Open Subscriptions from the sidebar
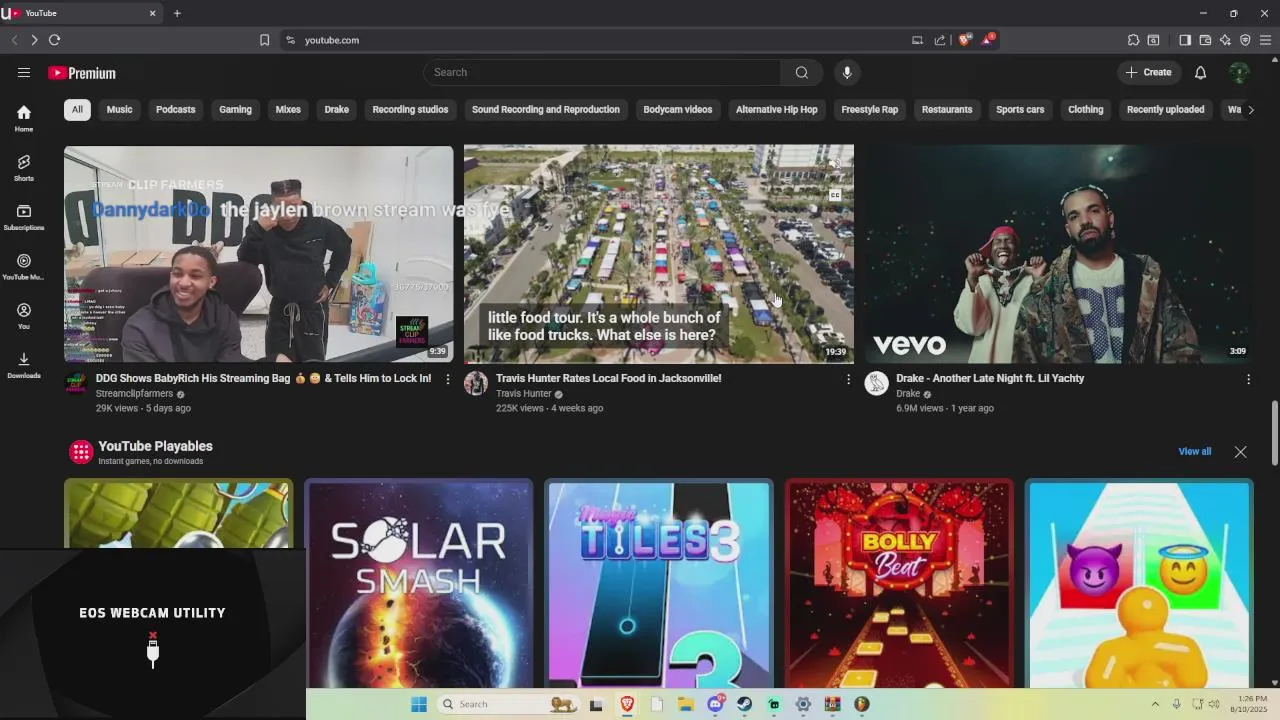The image size is (1280, 720). pos(24,217)
